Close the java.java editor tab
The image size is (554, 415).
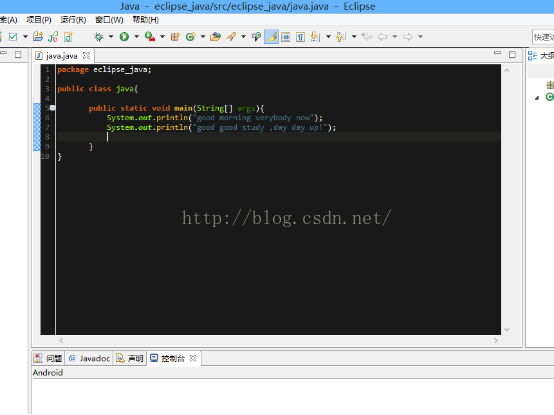(86, 55)
